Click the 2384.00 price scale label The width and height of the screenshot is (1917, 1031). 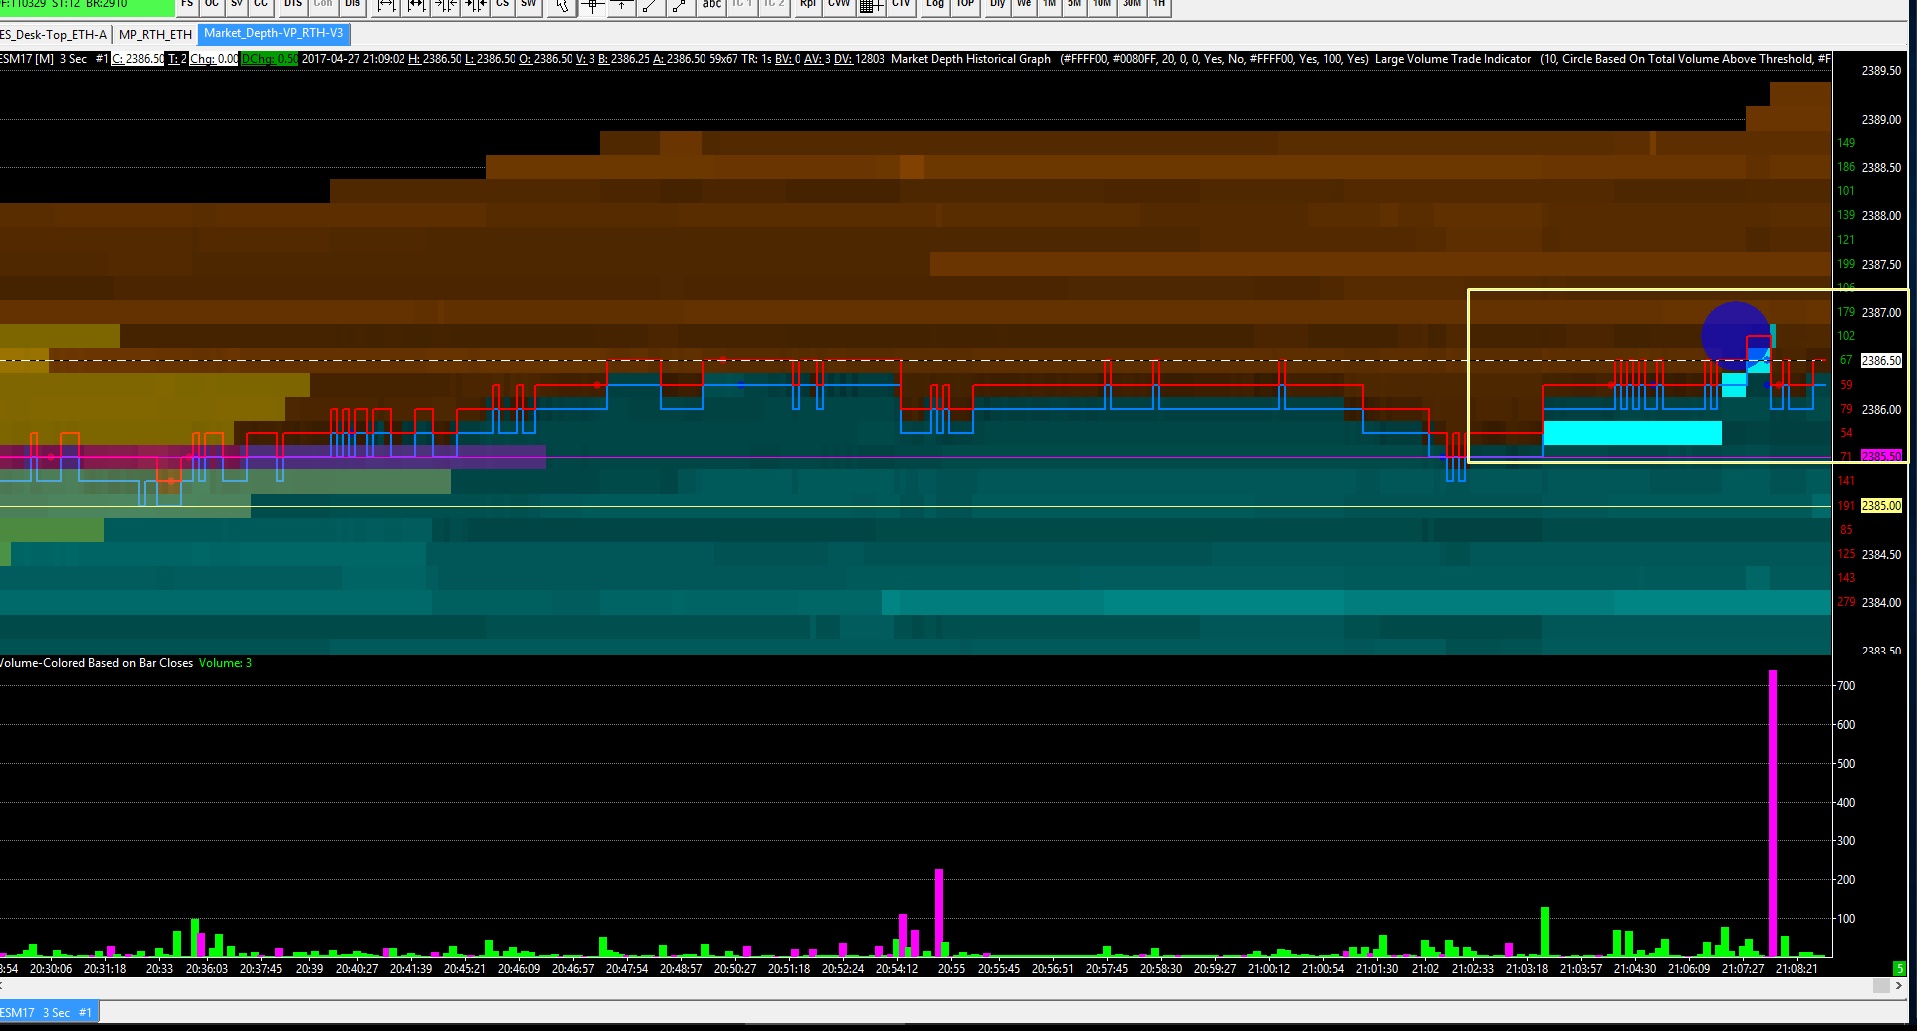click(1881, 603)
